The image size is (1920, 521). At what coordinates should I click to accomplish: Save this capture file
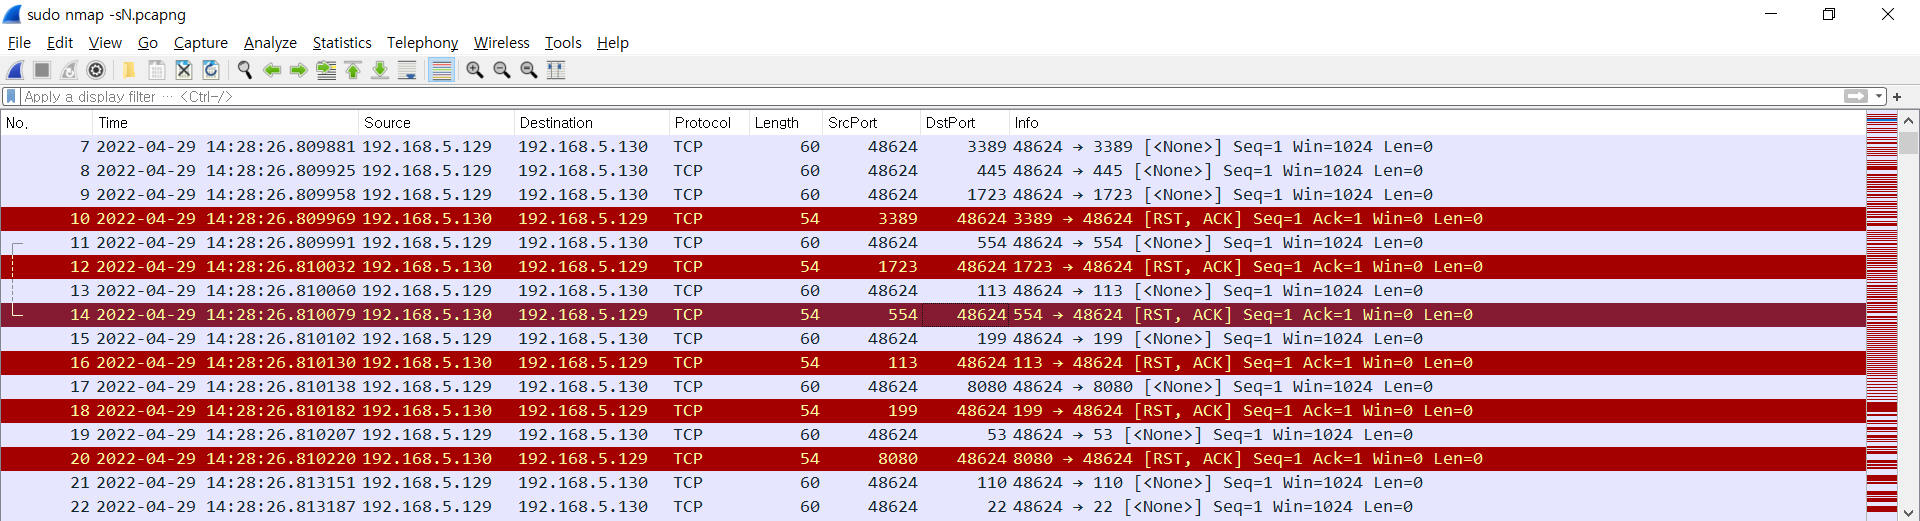pyautogui.click(x=157, y=70)
